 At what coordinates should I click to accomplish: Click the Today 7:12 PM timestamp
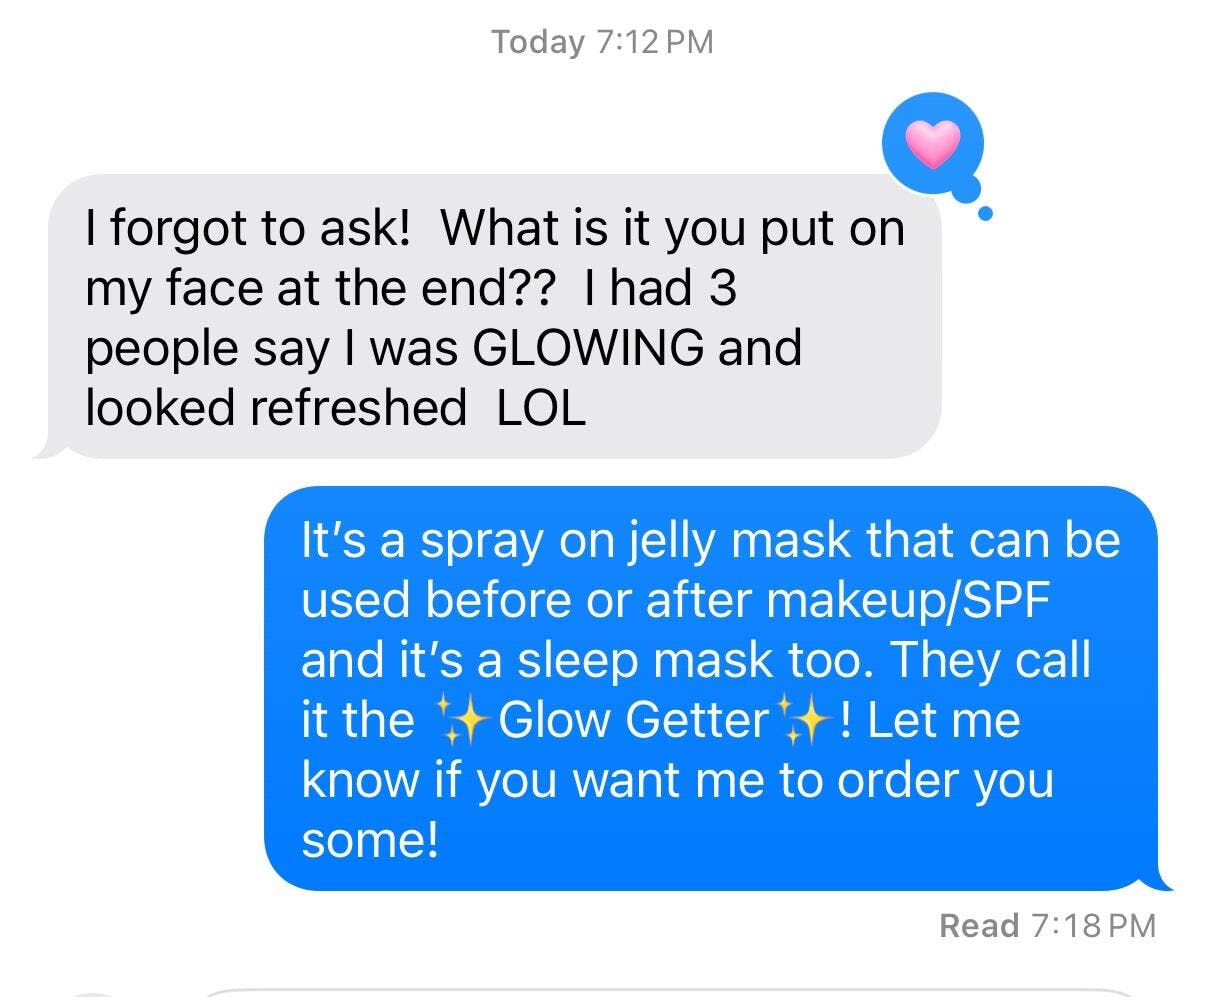[x=602, y=42]
